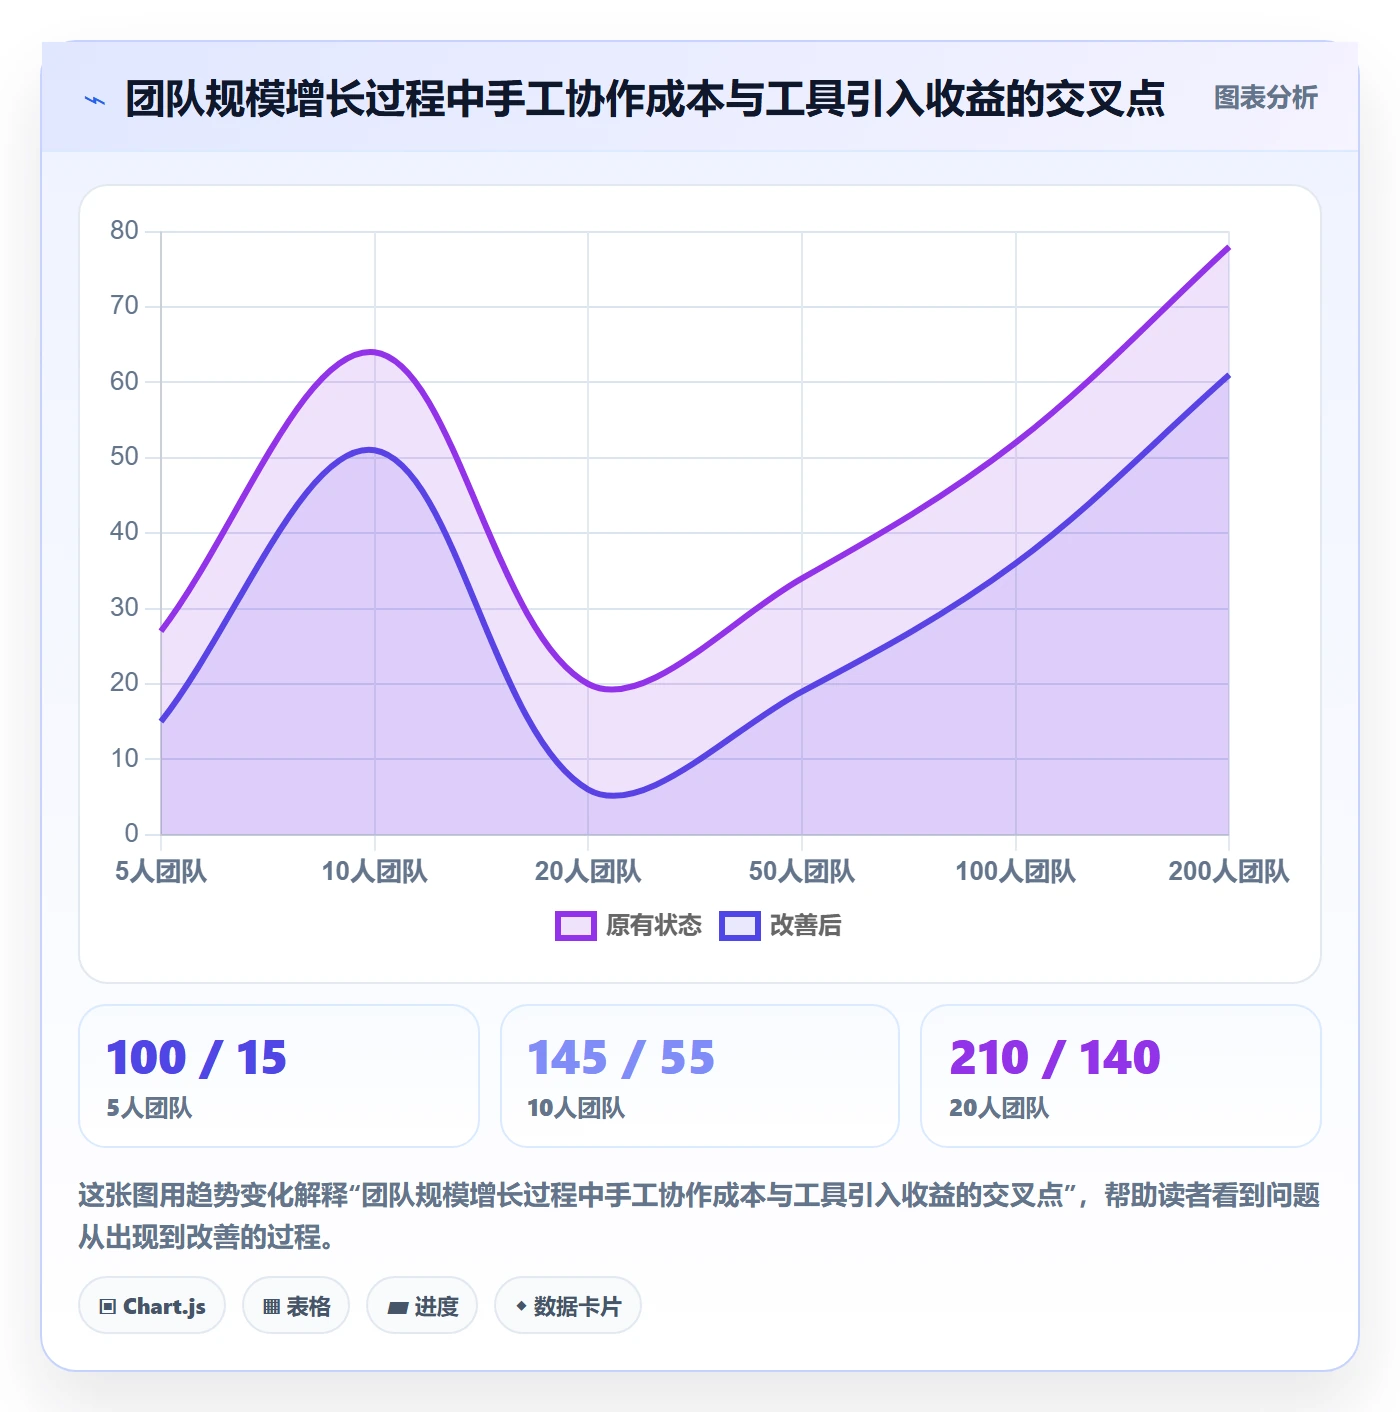Click the chart title heading text
The height and width of the screenshot is (1412, 1400).
pos(645,98)
